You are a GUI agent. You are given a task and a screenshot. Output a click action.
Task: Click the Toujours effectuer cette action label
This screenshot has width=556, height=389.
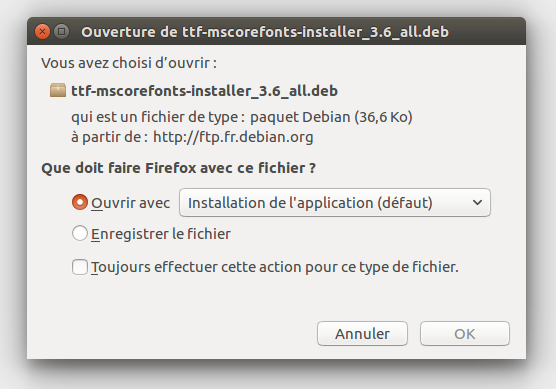pyautogui.click(x=275, y=267)
